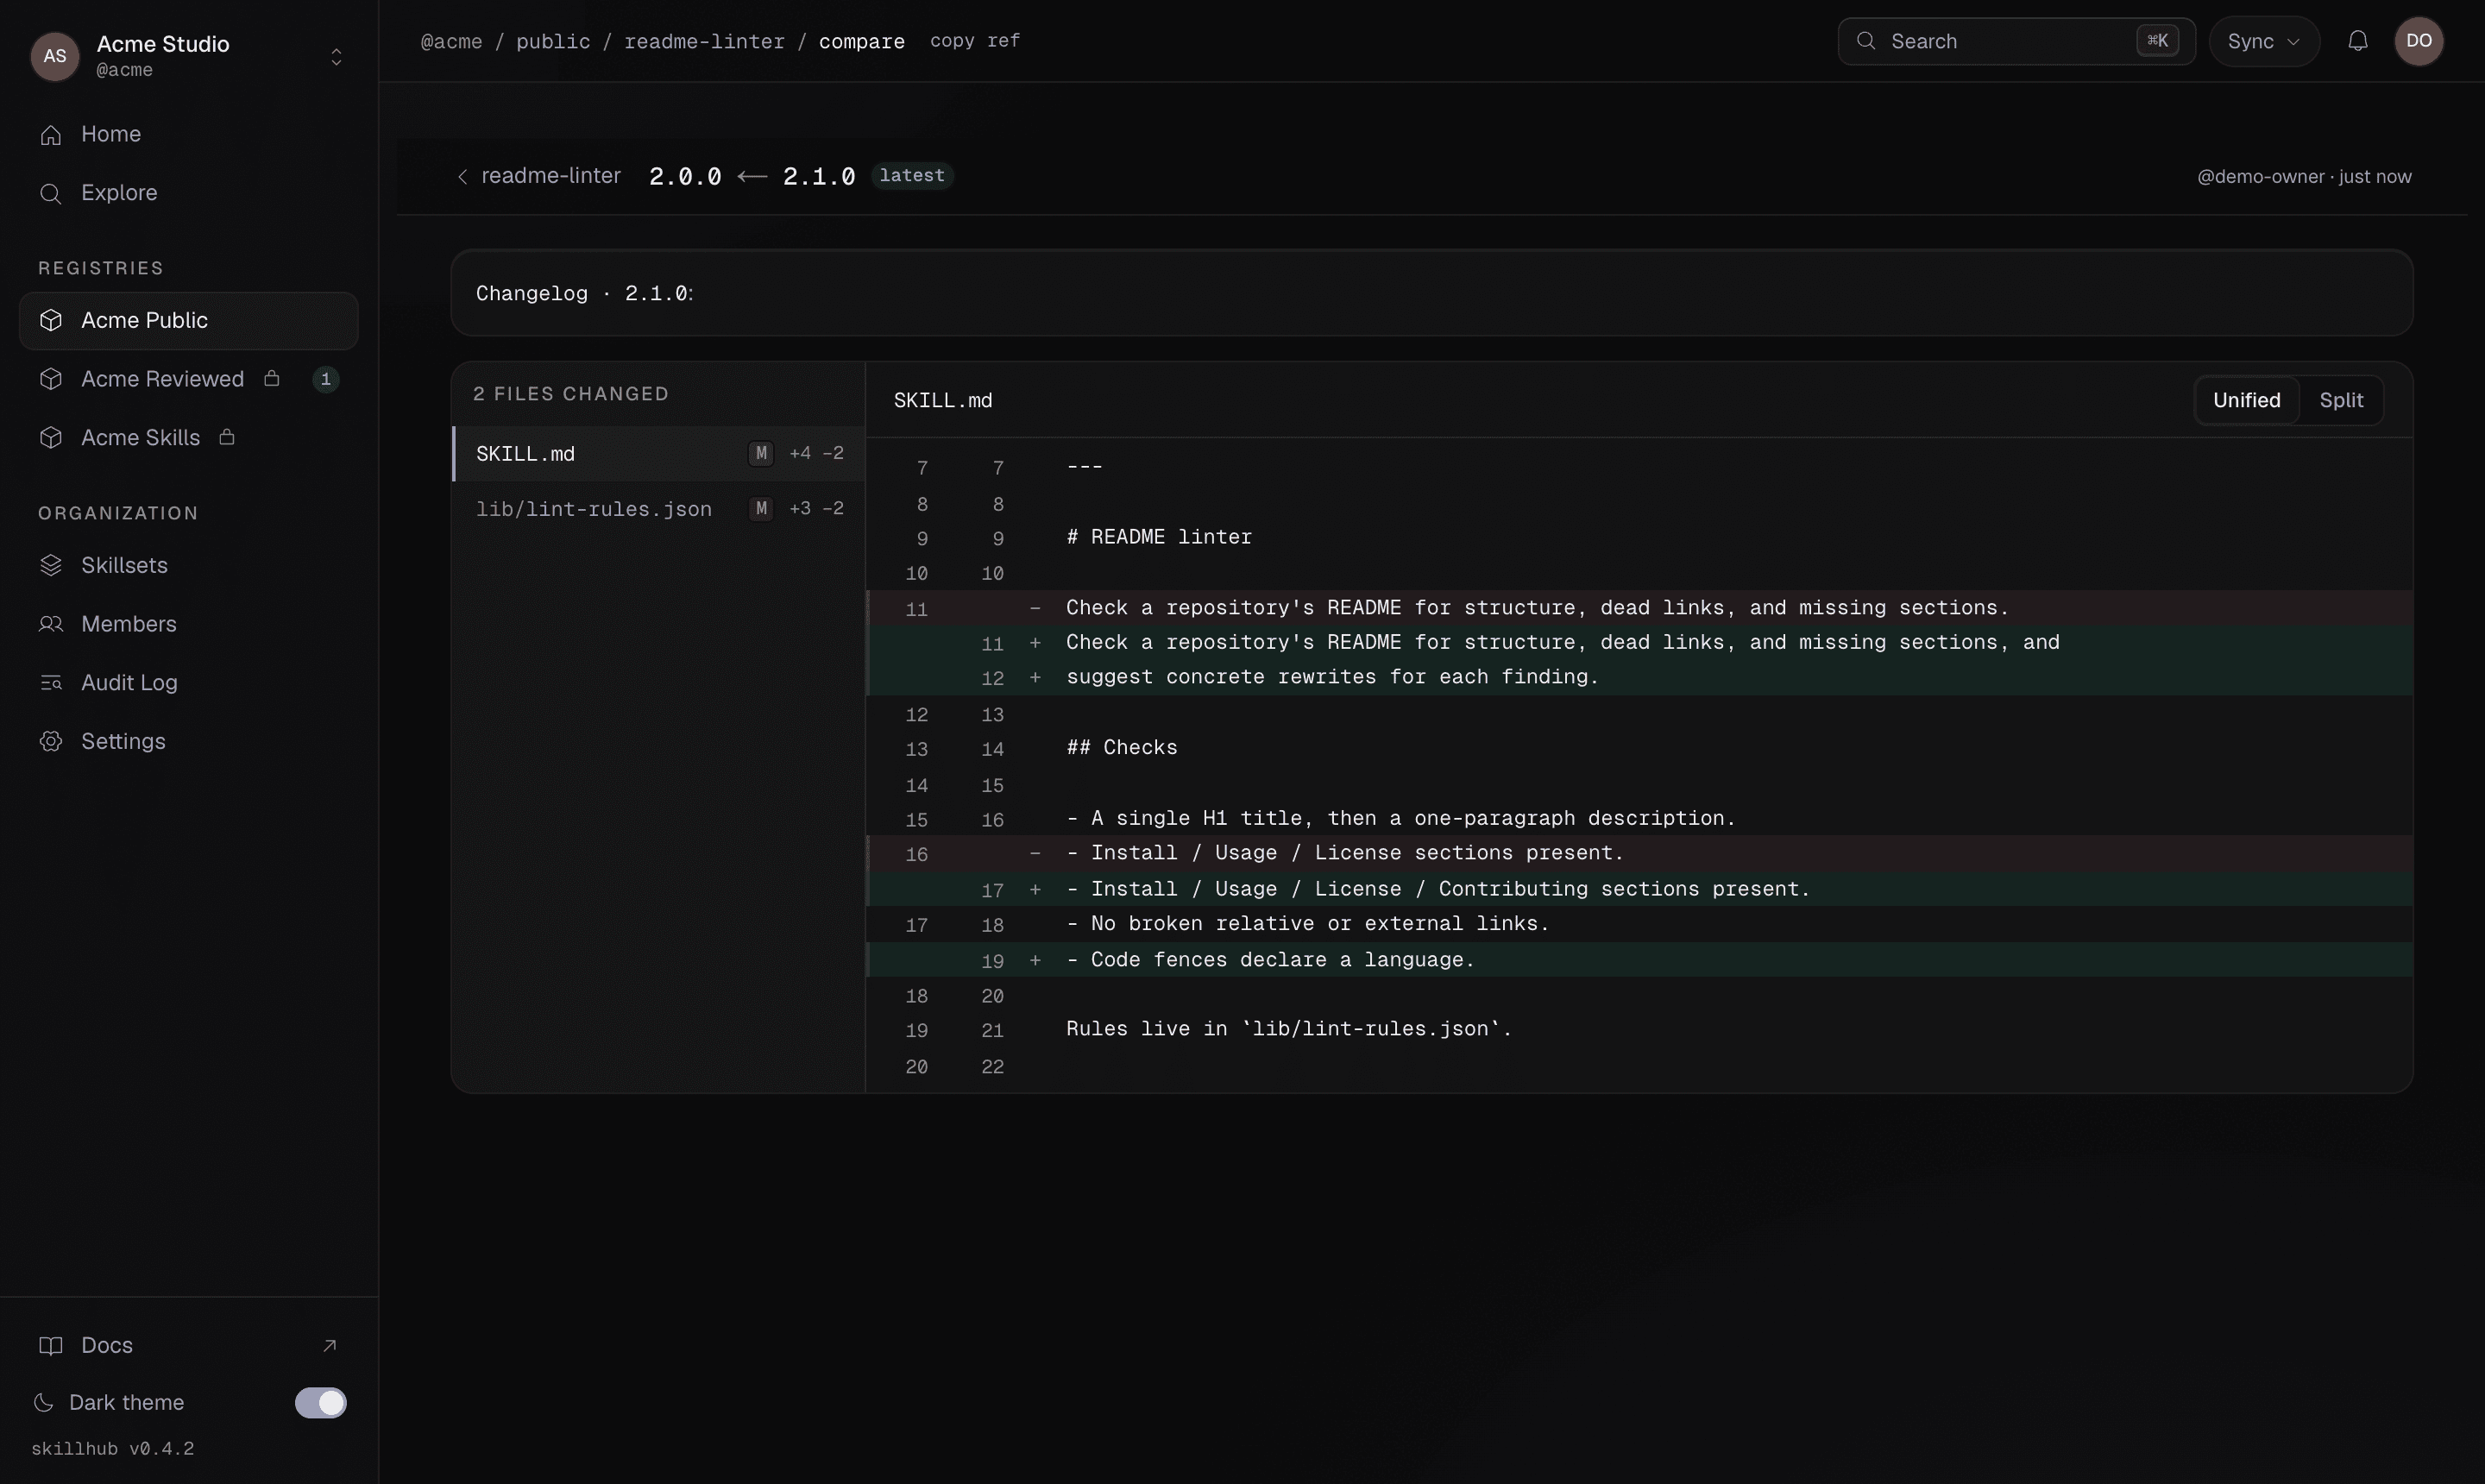Click the search magnifier icon in top bar
The height and width of the screenshot is (1484, 2485).
click(x=1865, y=41)
